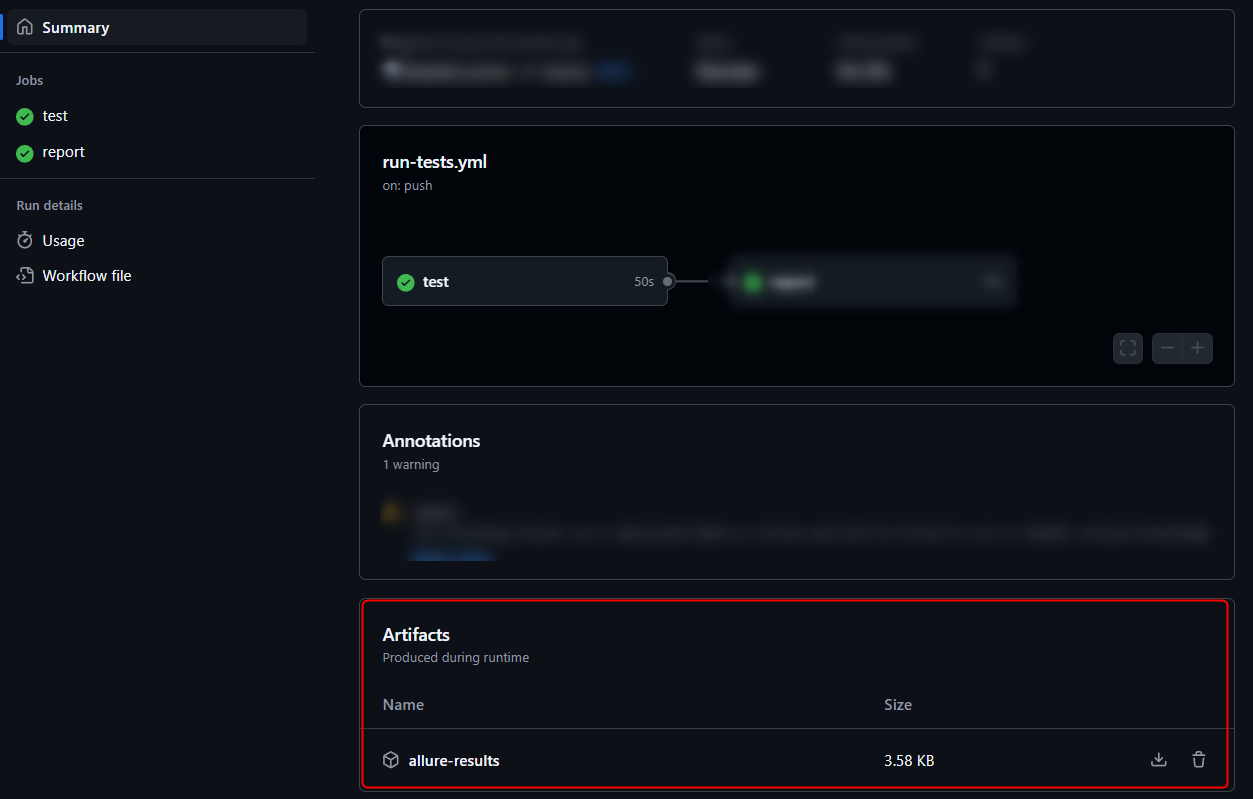Expand workflow graph to fullscreen

tap(1128, 348)
